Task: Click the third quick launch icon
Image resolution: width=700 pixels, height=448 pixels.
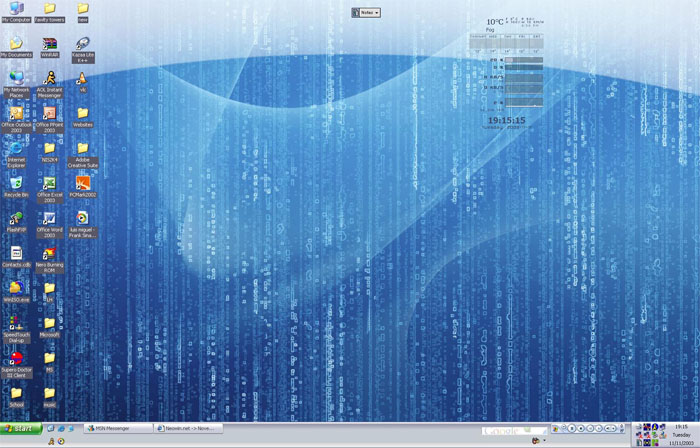Action: [x=71, y=428]
